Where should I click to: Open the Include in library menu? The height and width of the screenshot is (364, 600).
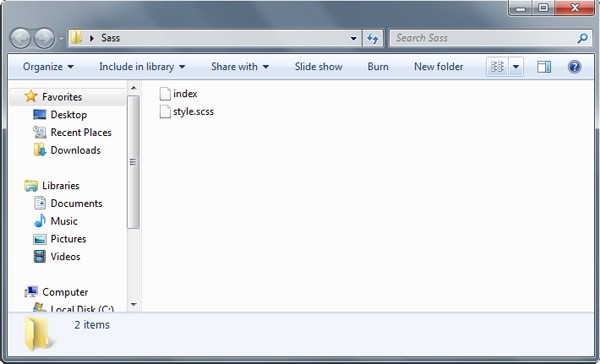(x=142, y=67)
